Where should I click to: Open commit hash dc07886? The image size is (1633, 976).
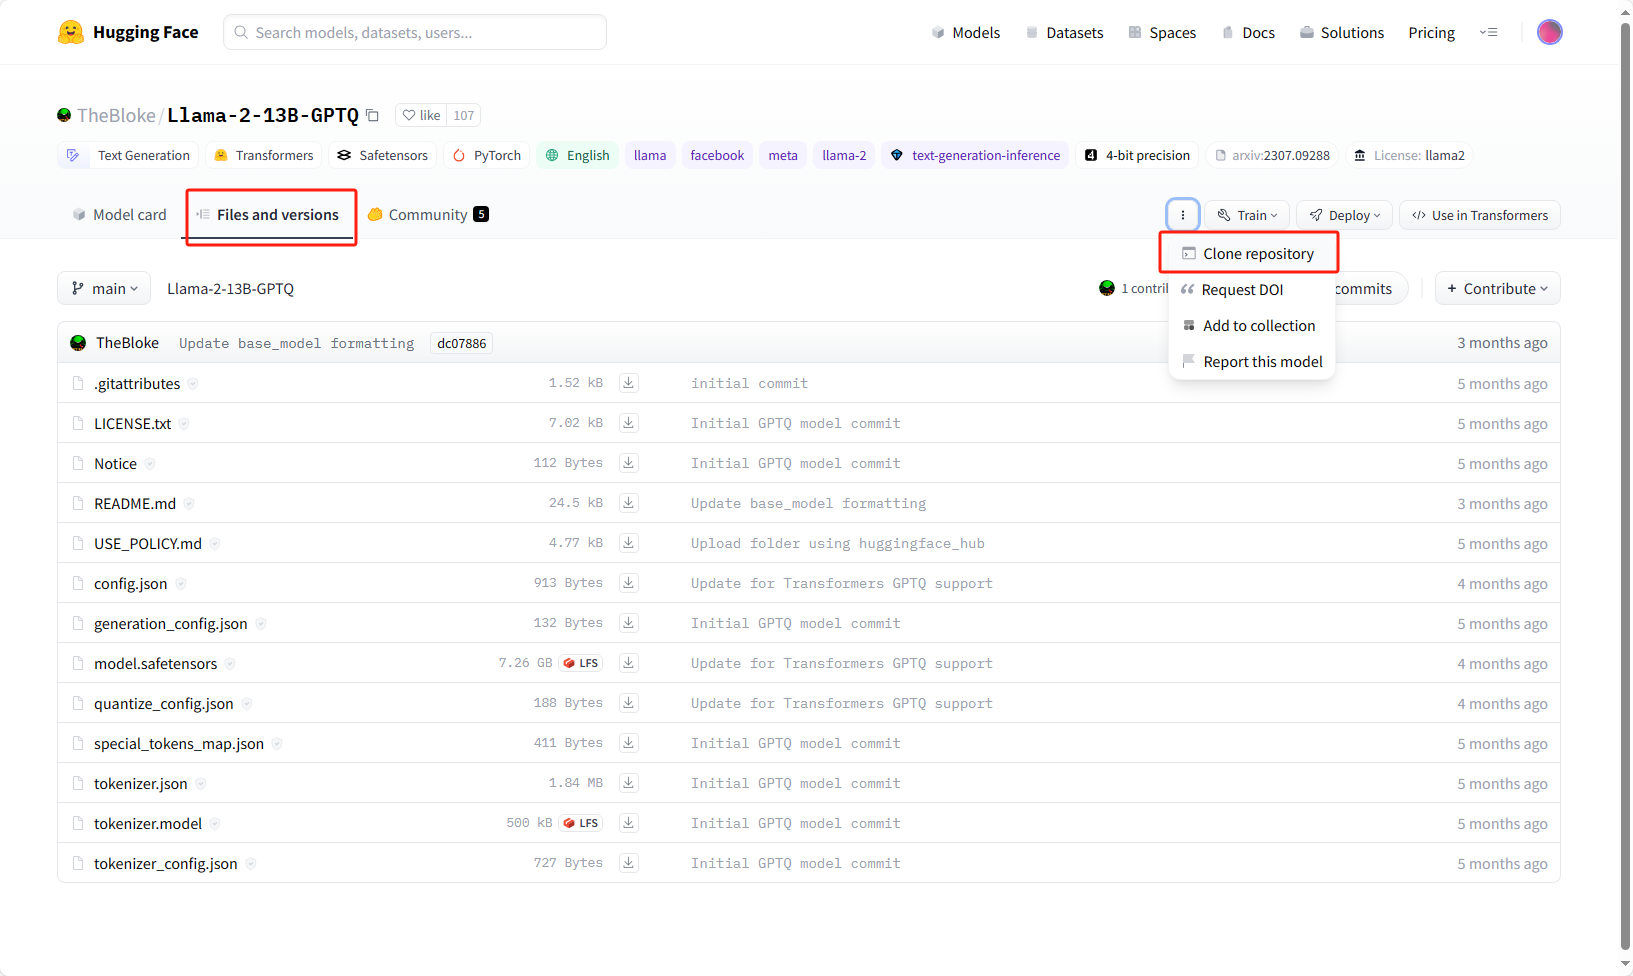461,343
